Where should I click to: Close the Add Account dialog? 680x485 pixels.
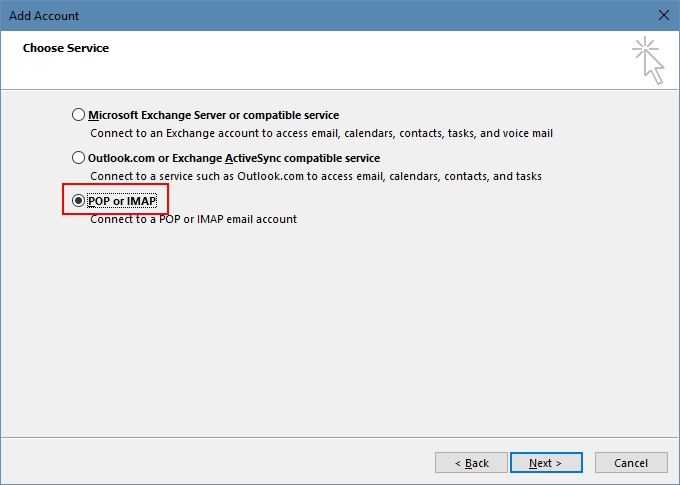click(x=663, y=15)
